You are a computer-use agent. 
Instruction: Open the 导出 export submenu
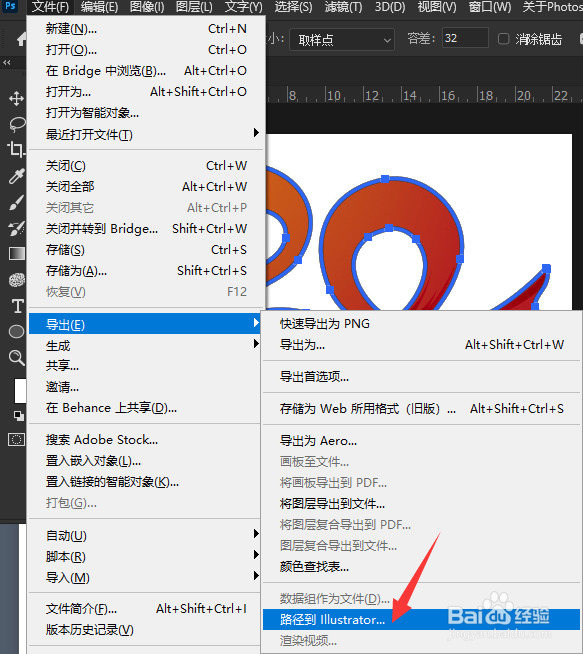click(146, 324)
